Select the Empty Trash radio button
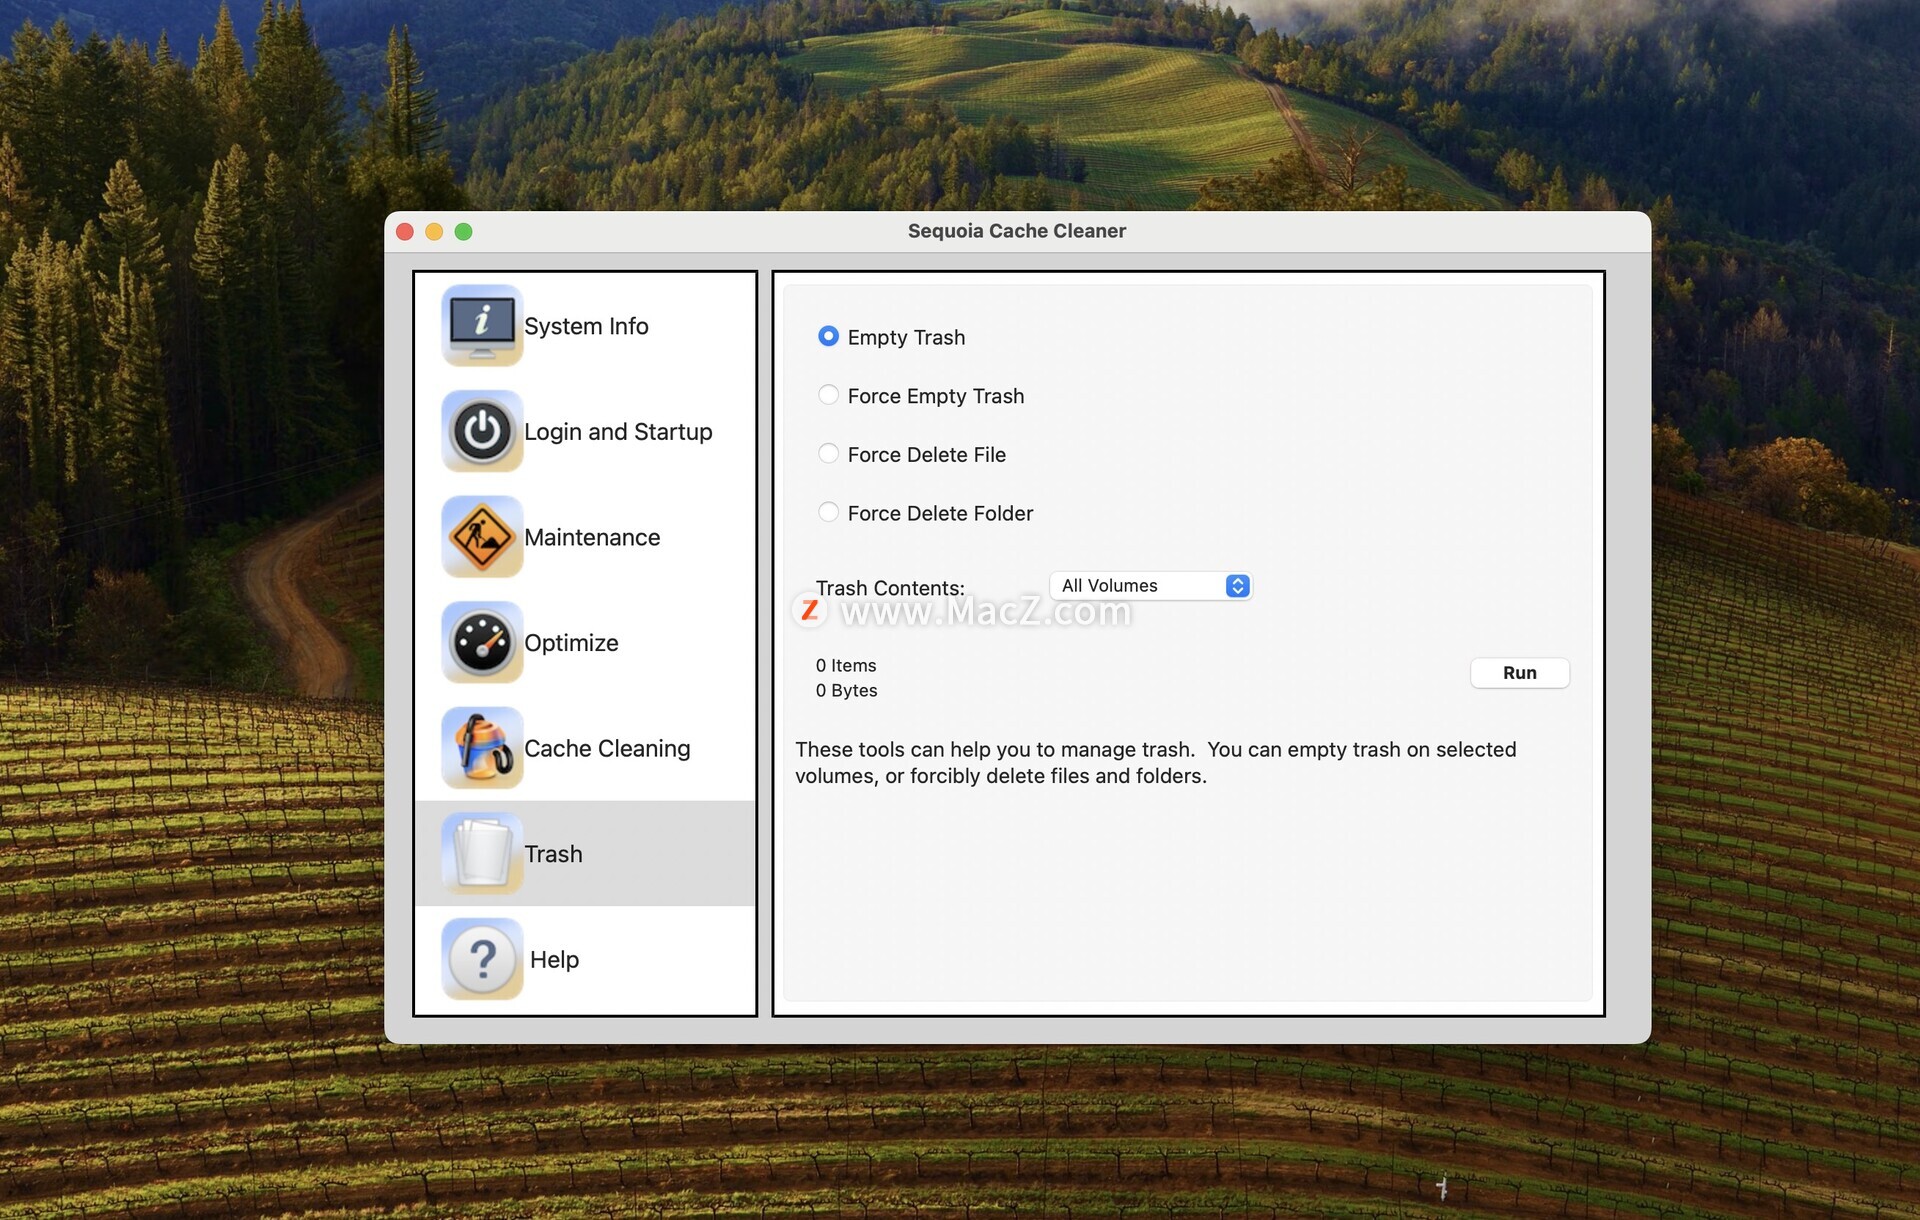This screenshot has width=1920, height=1220. coord(828,336)
